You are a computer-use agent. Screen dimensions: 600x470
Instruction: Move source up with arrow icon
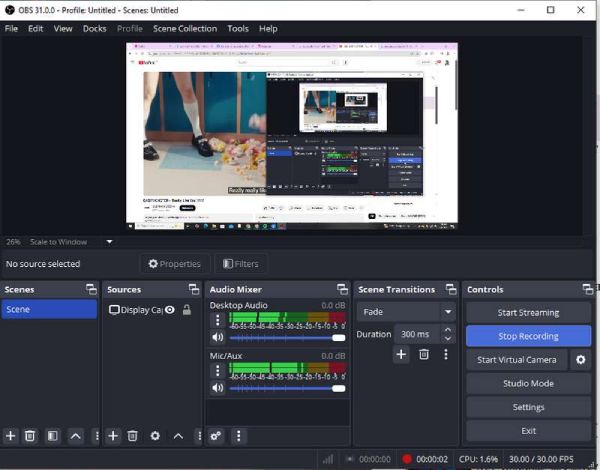point(178,436)
